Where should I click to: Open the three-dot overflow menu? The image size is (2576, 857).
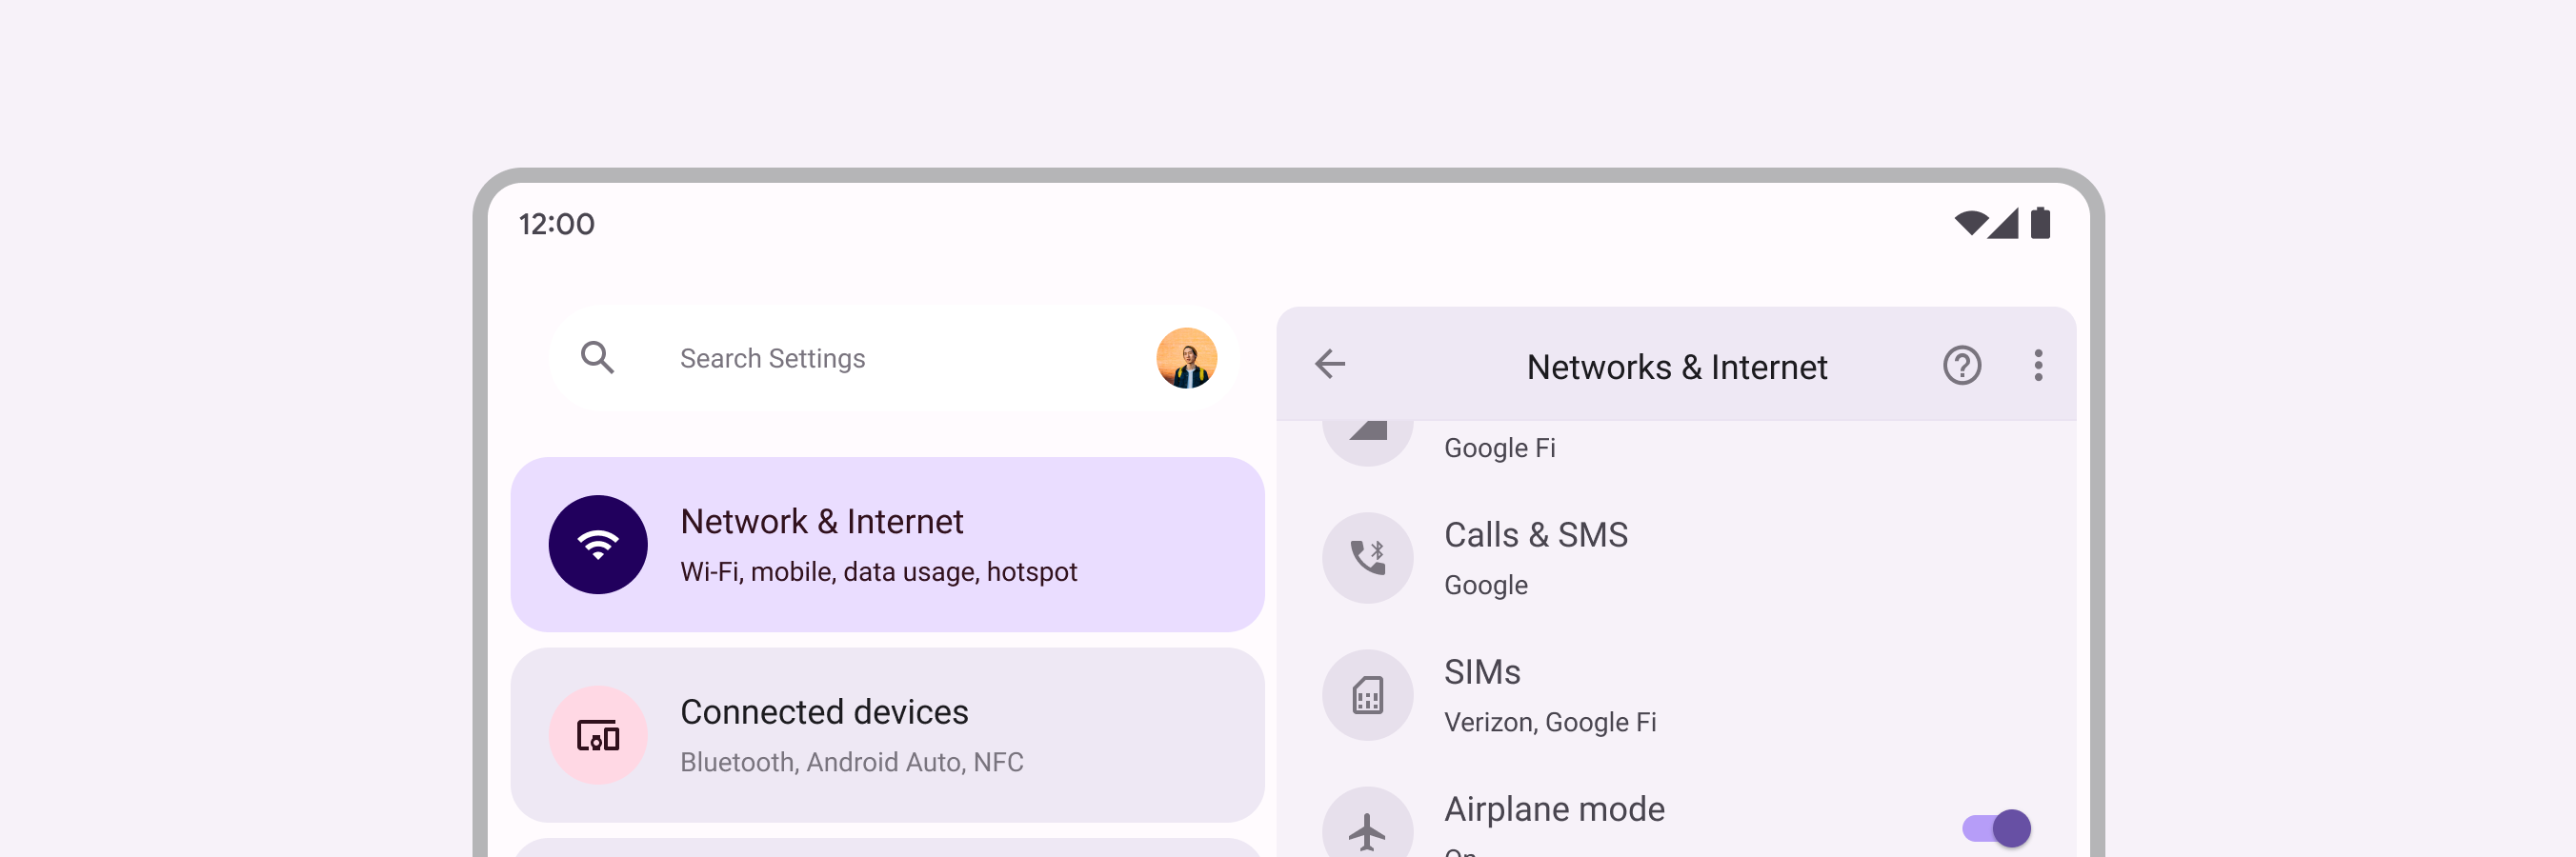pyautogui.click(x=2038, y=365)
